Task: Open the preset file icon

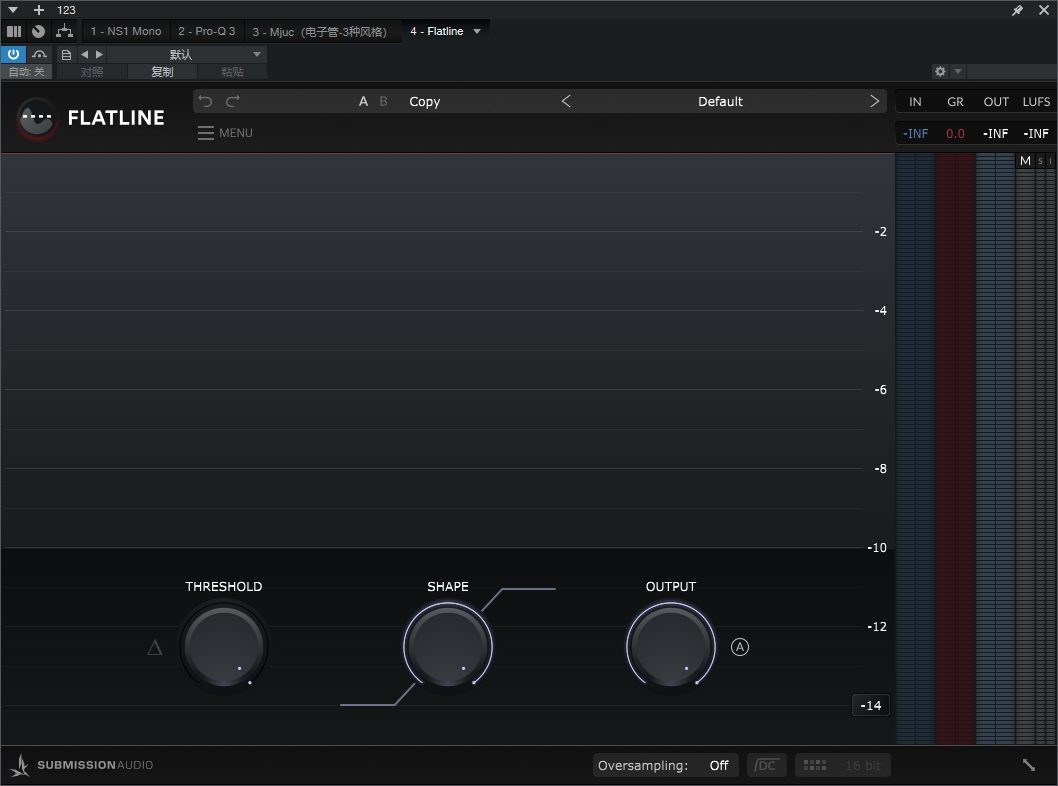Action: click(66, 55)
